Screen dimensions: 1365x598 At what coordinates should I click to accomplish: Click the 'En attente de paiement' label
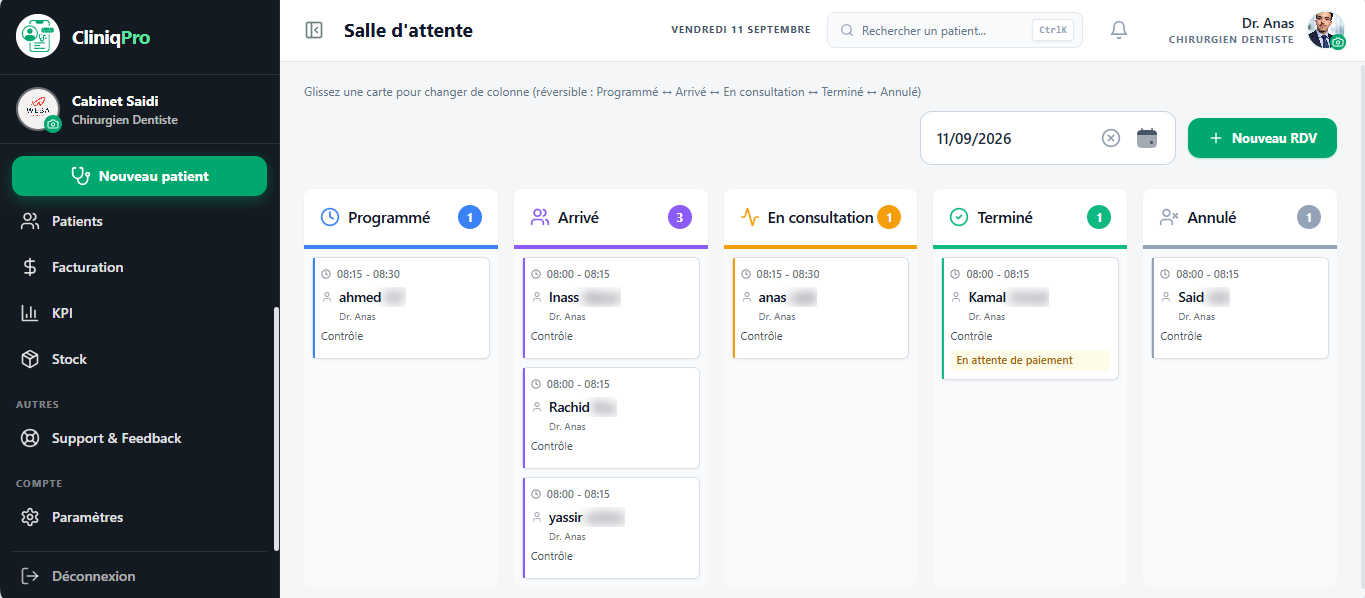(1030, 360)
